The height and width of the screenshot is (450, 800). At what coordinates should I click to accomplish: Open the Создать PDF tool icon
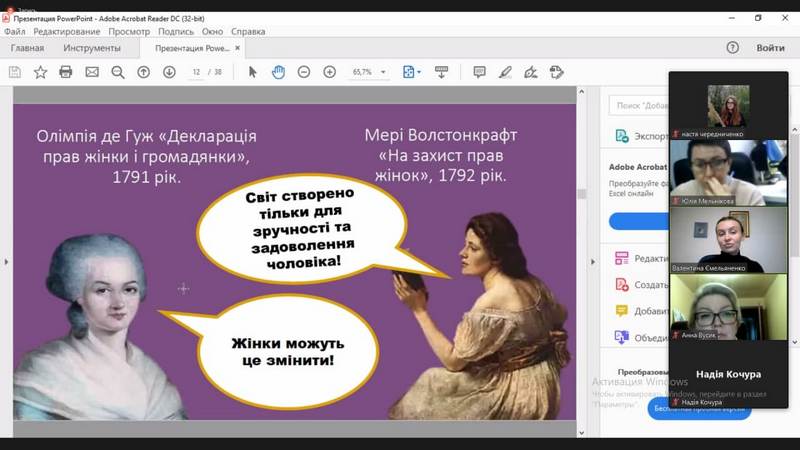point(621,284)
